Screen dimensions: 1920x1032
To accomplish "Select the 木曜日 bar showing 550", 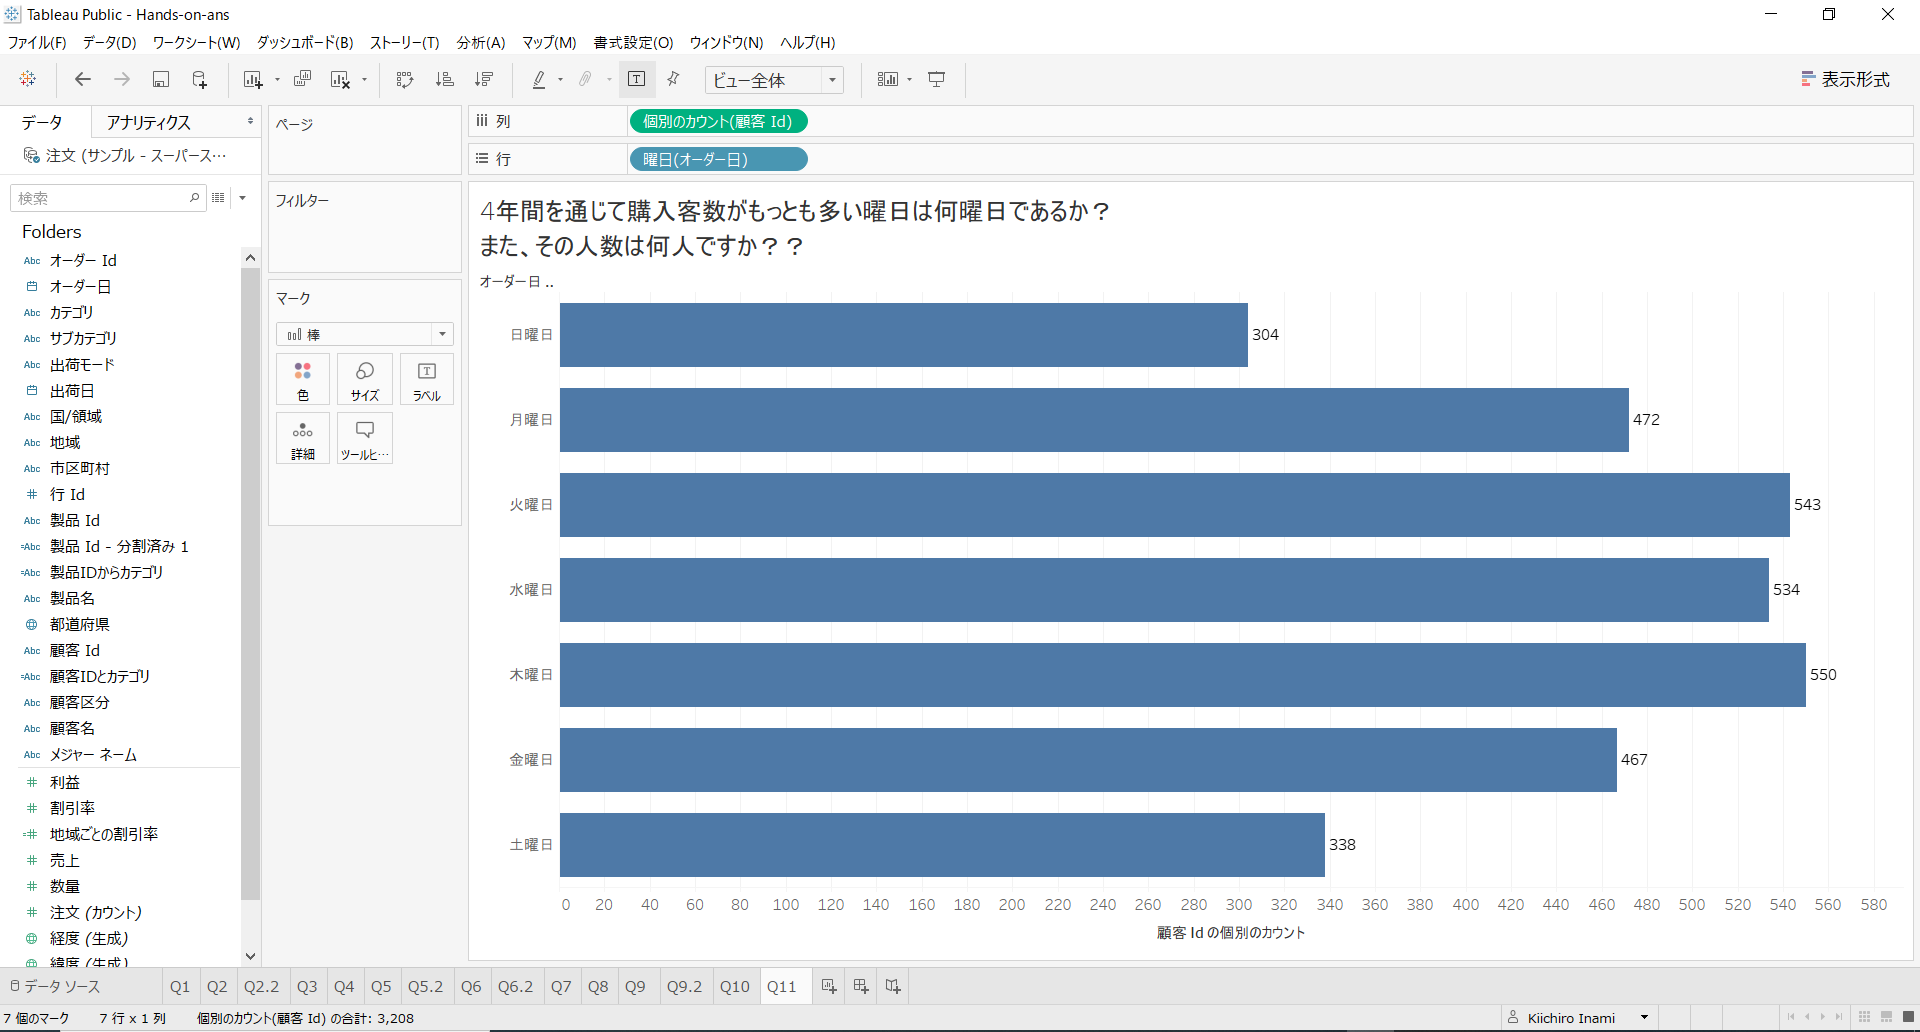I will [1183, 675].
